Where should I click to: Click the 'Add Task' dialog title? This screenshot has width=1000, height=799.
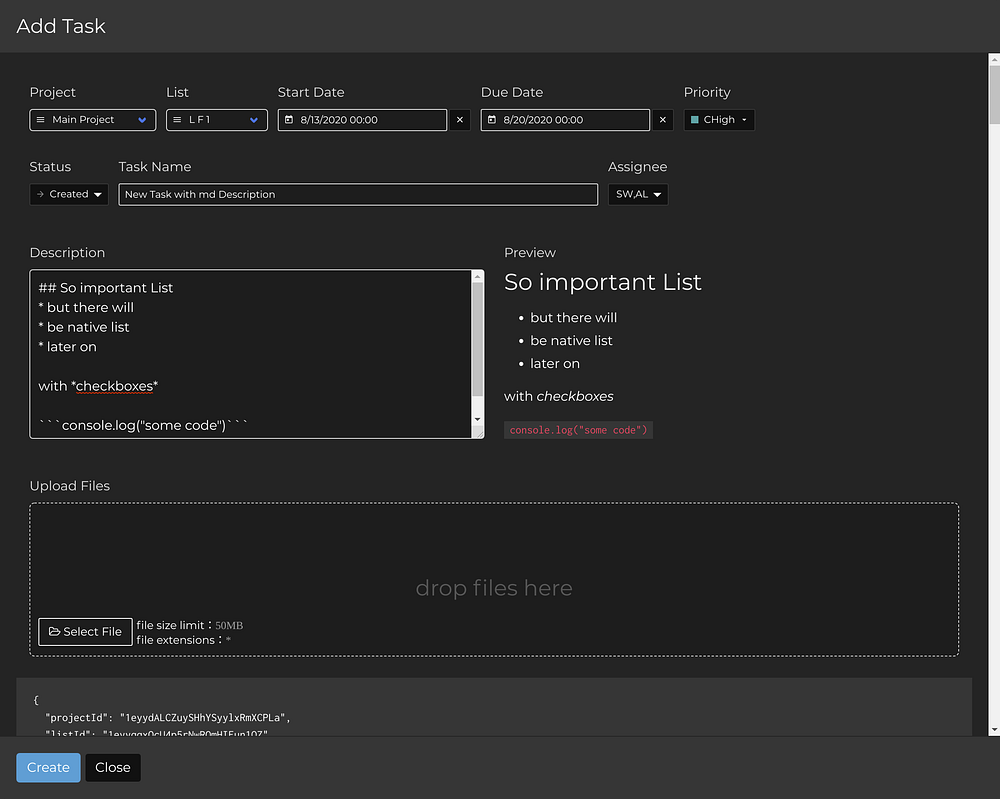tap(61, 26)
